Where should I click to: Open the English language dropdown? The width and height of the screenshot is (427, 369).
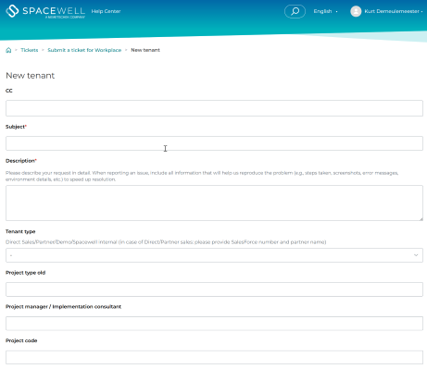325,11
